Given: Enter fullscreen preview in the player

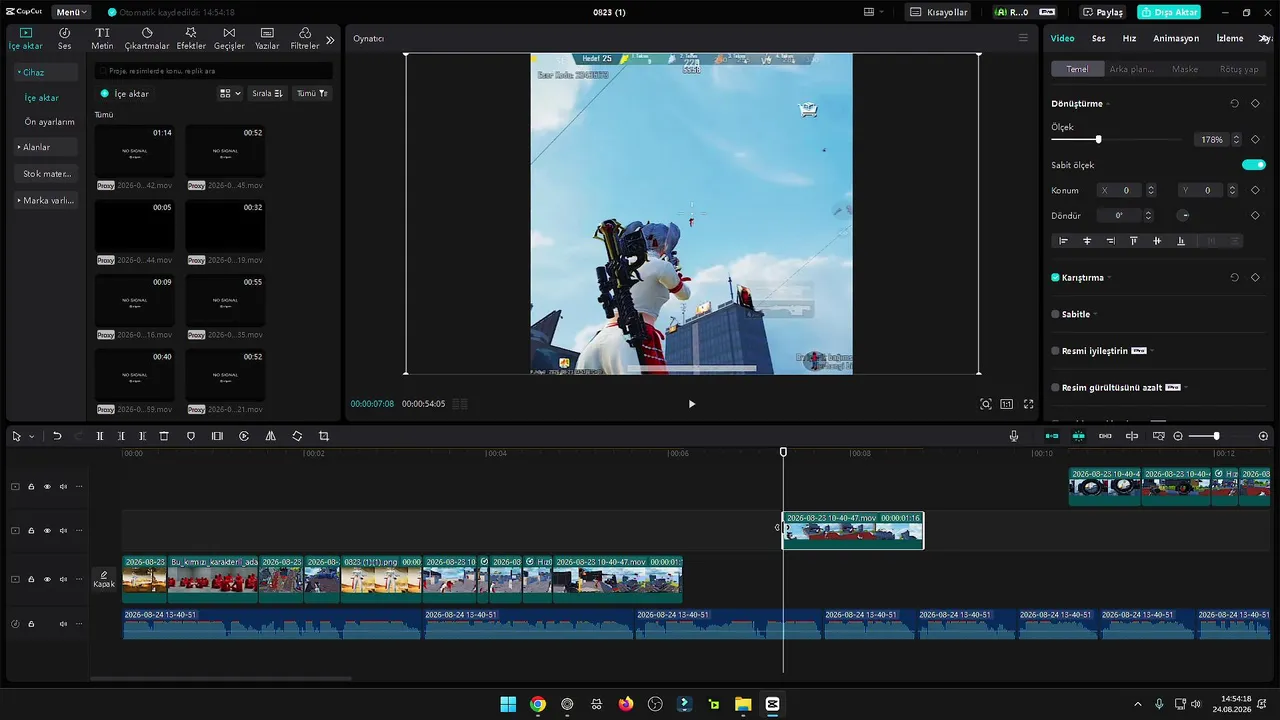Looking at the screenshot, I should tap(1028, 404).
